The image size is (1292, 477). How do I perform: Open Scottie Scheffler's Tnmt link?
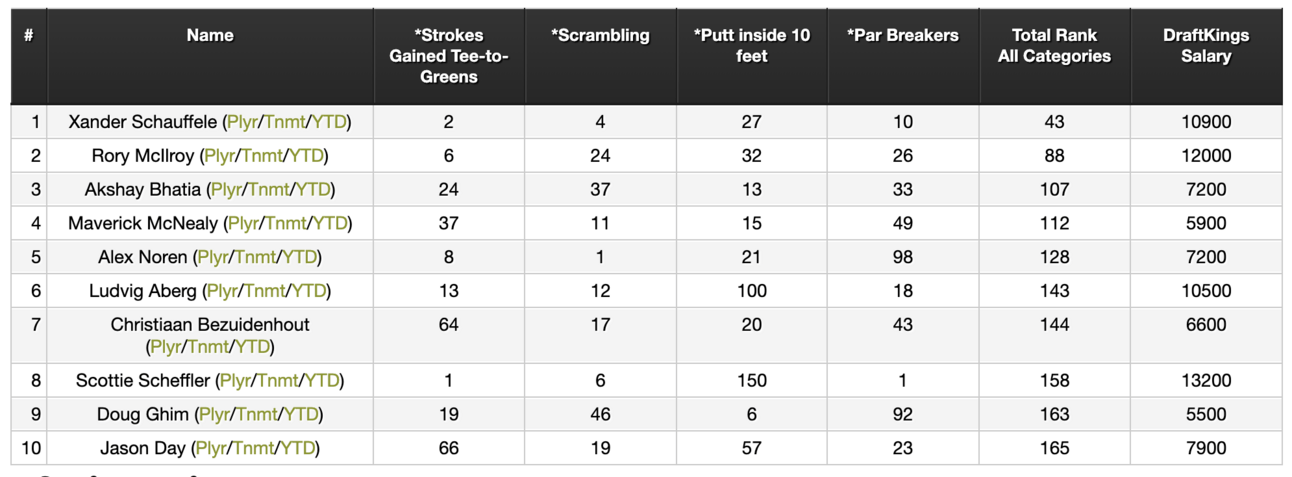tap(279, 381)
